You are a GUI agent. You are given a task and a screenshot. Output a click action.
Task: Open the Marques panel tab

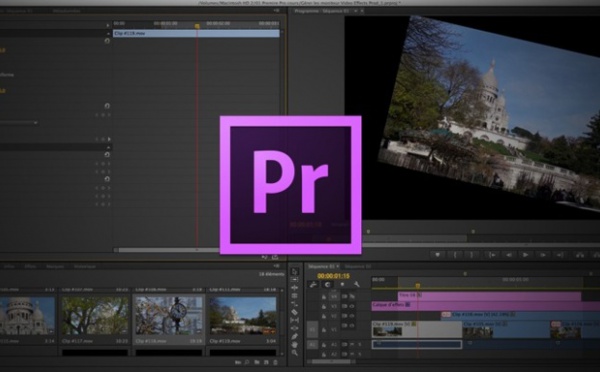click(55, 266)
